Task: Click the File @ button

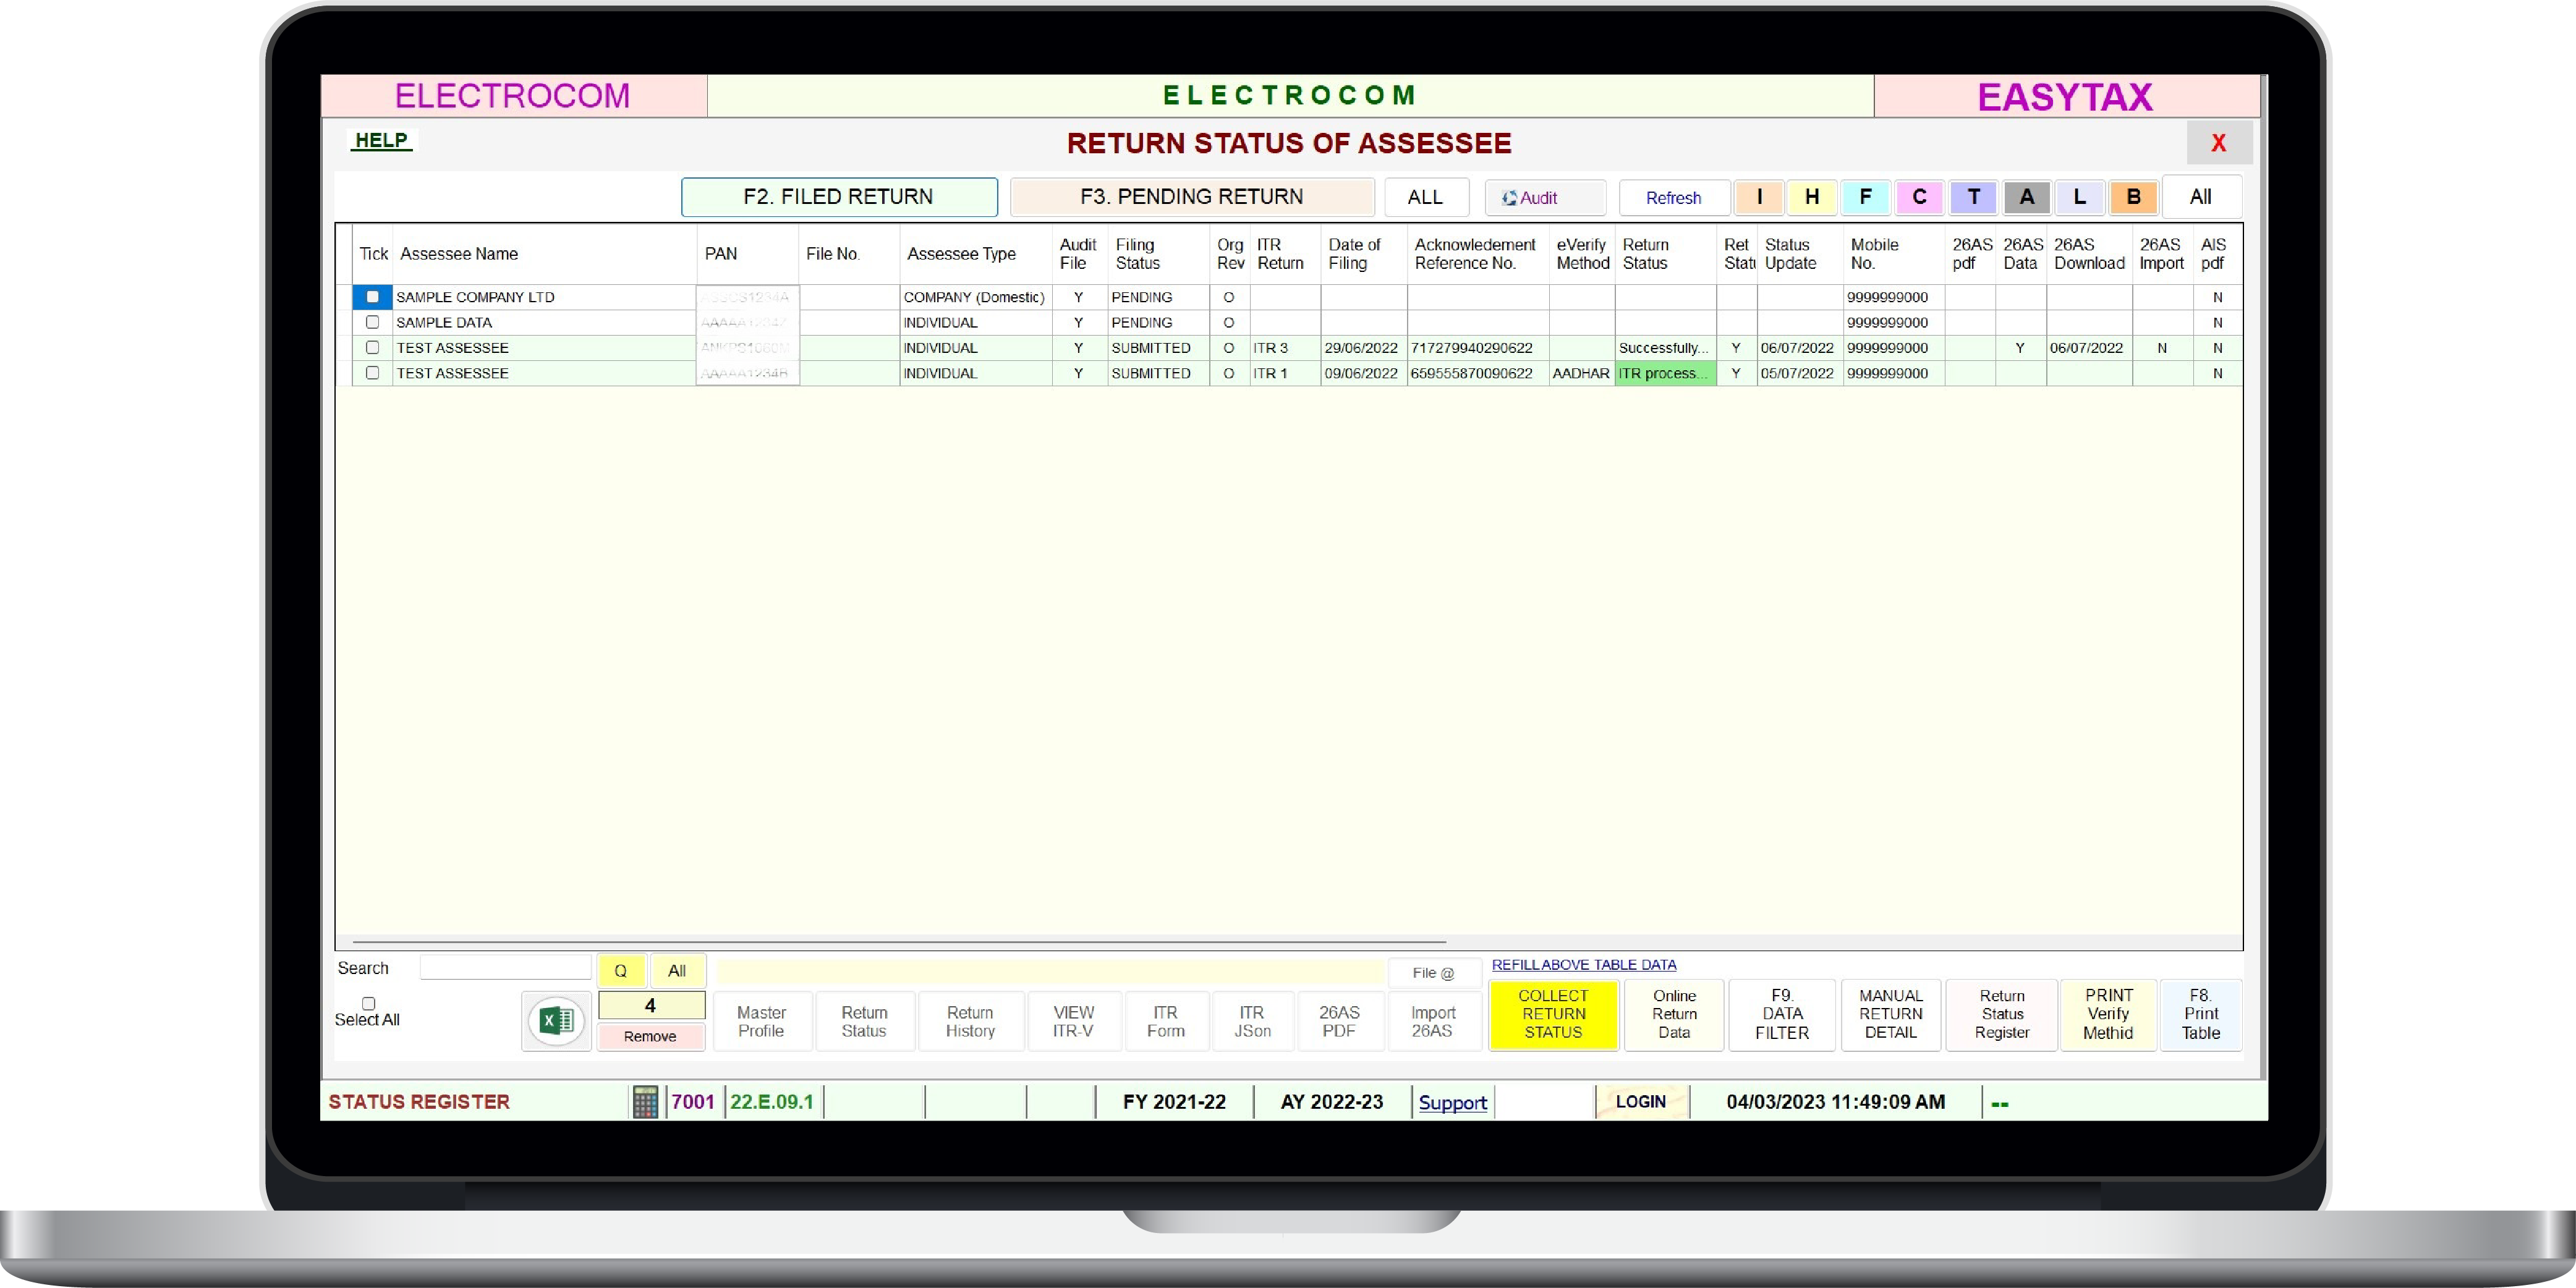Action: (x=1434, y=973)
